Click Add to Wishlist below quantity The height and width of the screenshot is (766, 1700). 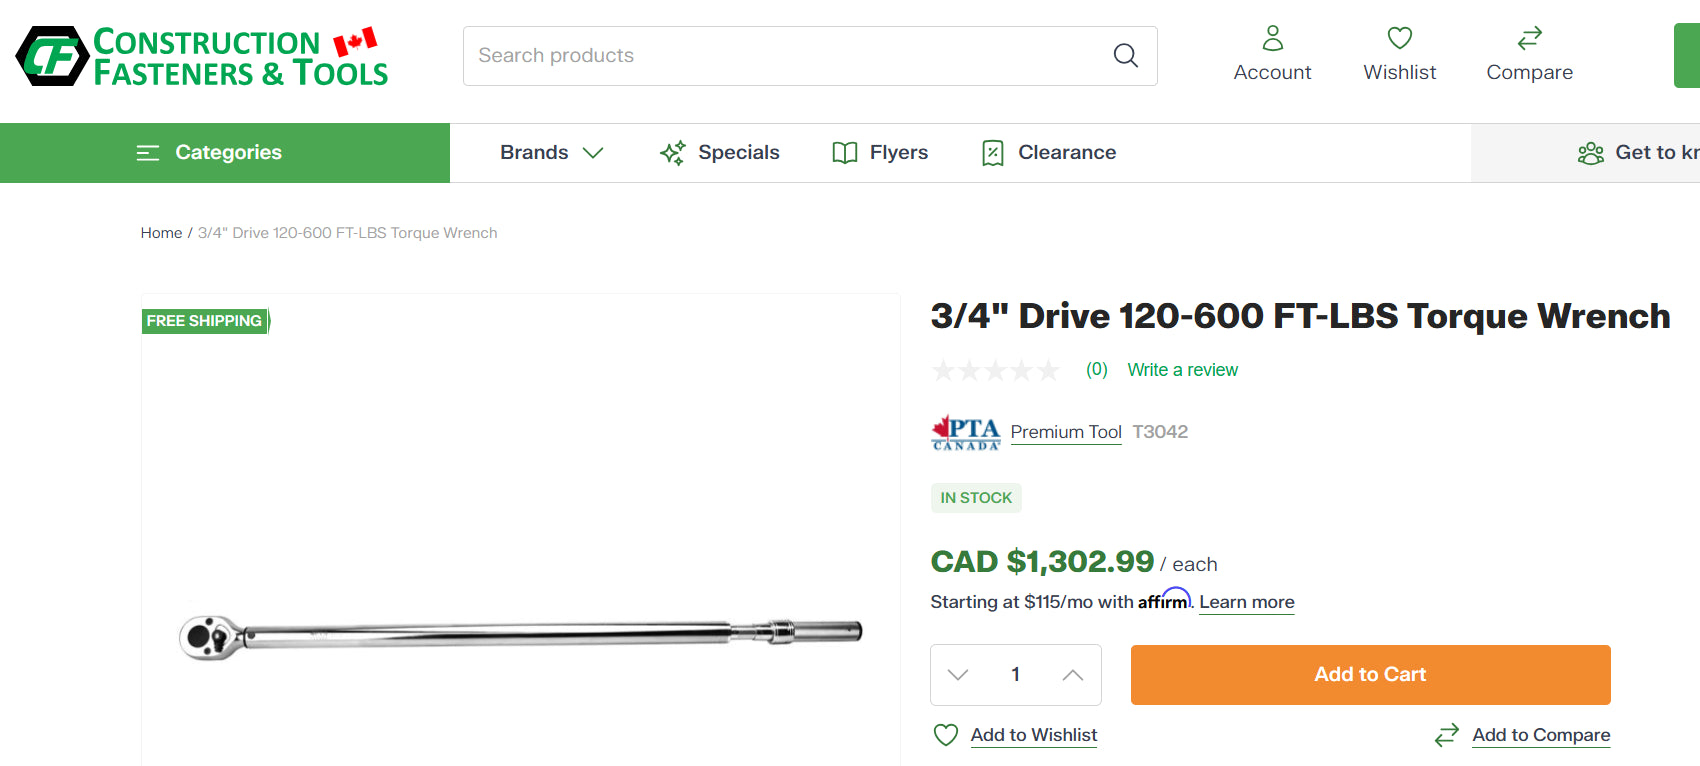click(1033, 735)
